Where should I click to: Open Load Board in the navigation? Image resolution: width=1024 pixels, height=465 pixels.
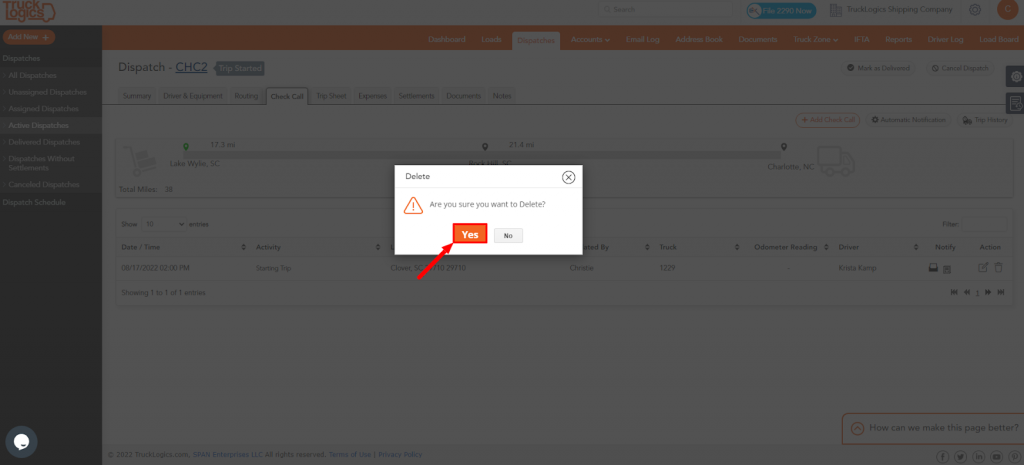[x=999, y=39]
